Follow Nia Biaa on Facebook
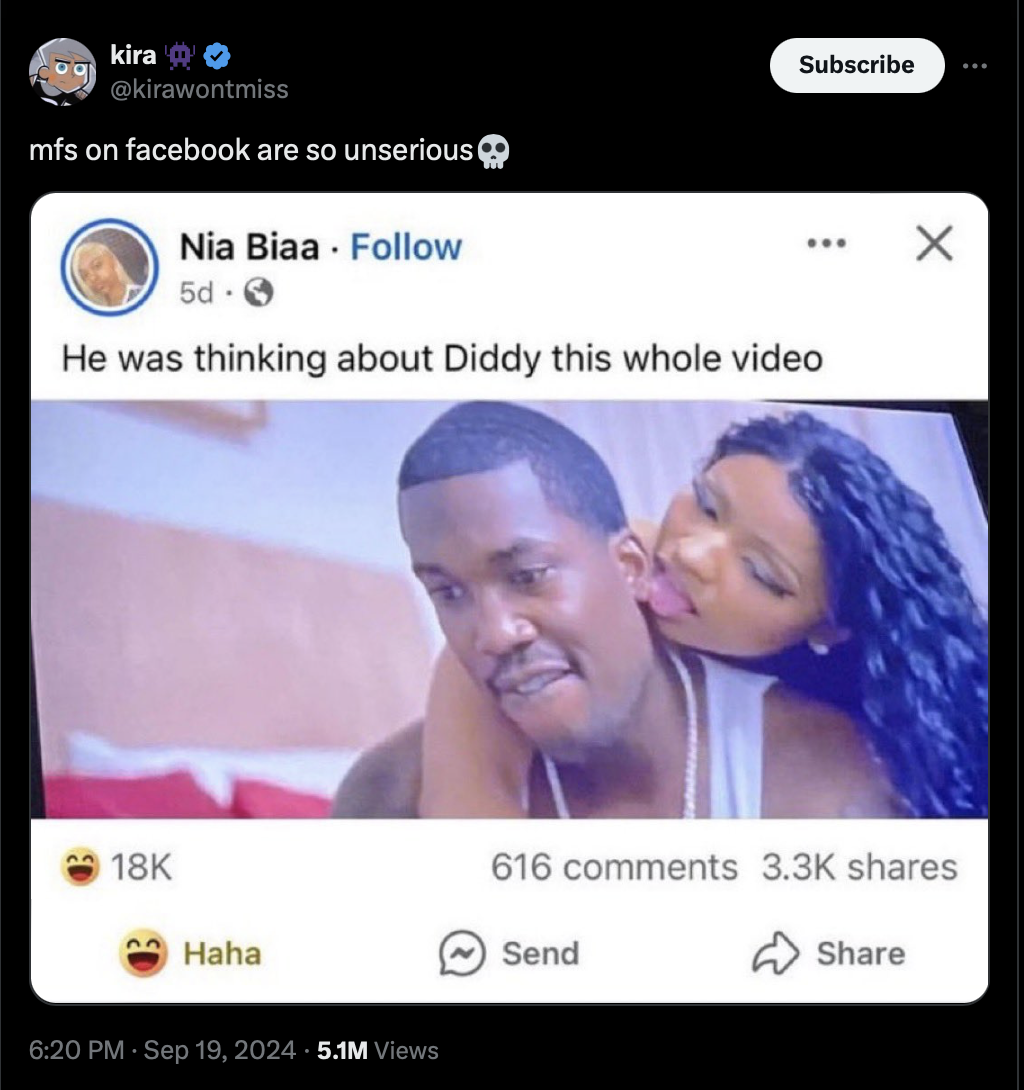Image resolution: width=1024 pixels, height=1090 pixels. [406, 247]
